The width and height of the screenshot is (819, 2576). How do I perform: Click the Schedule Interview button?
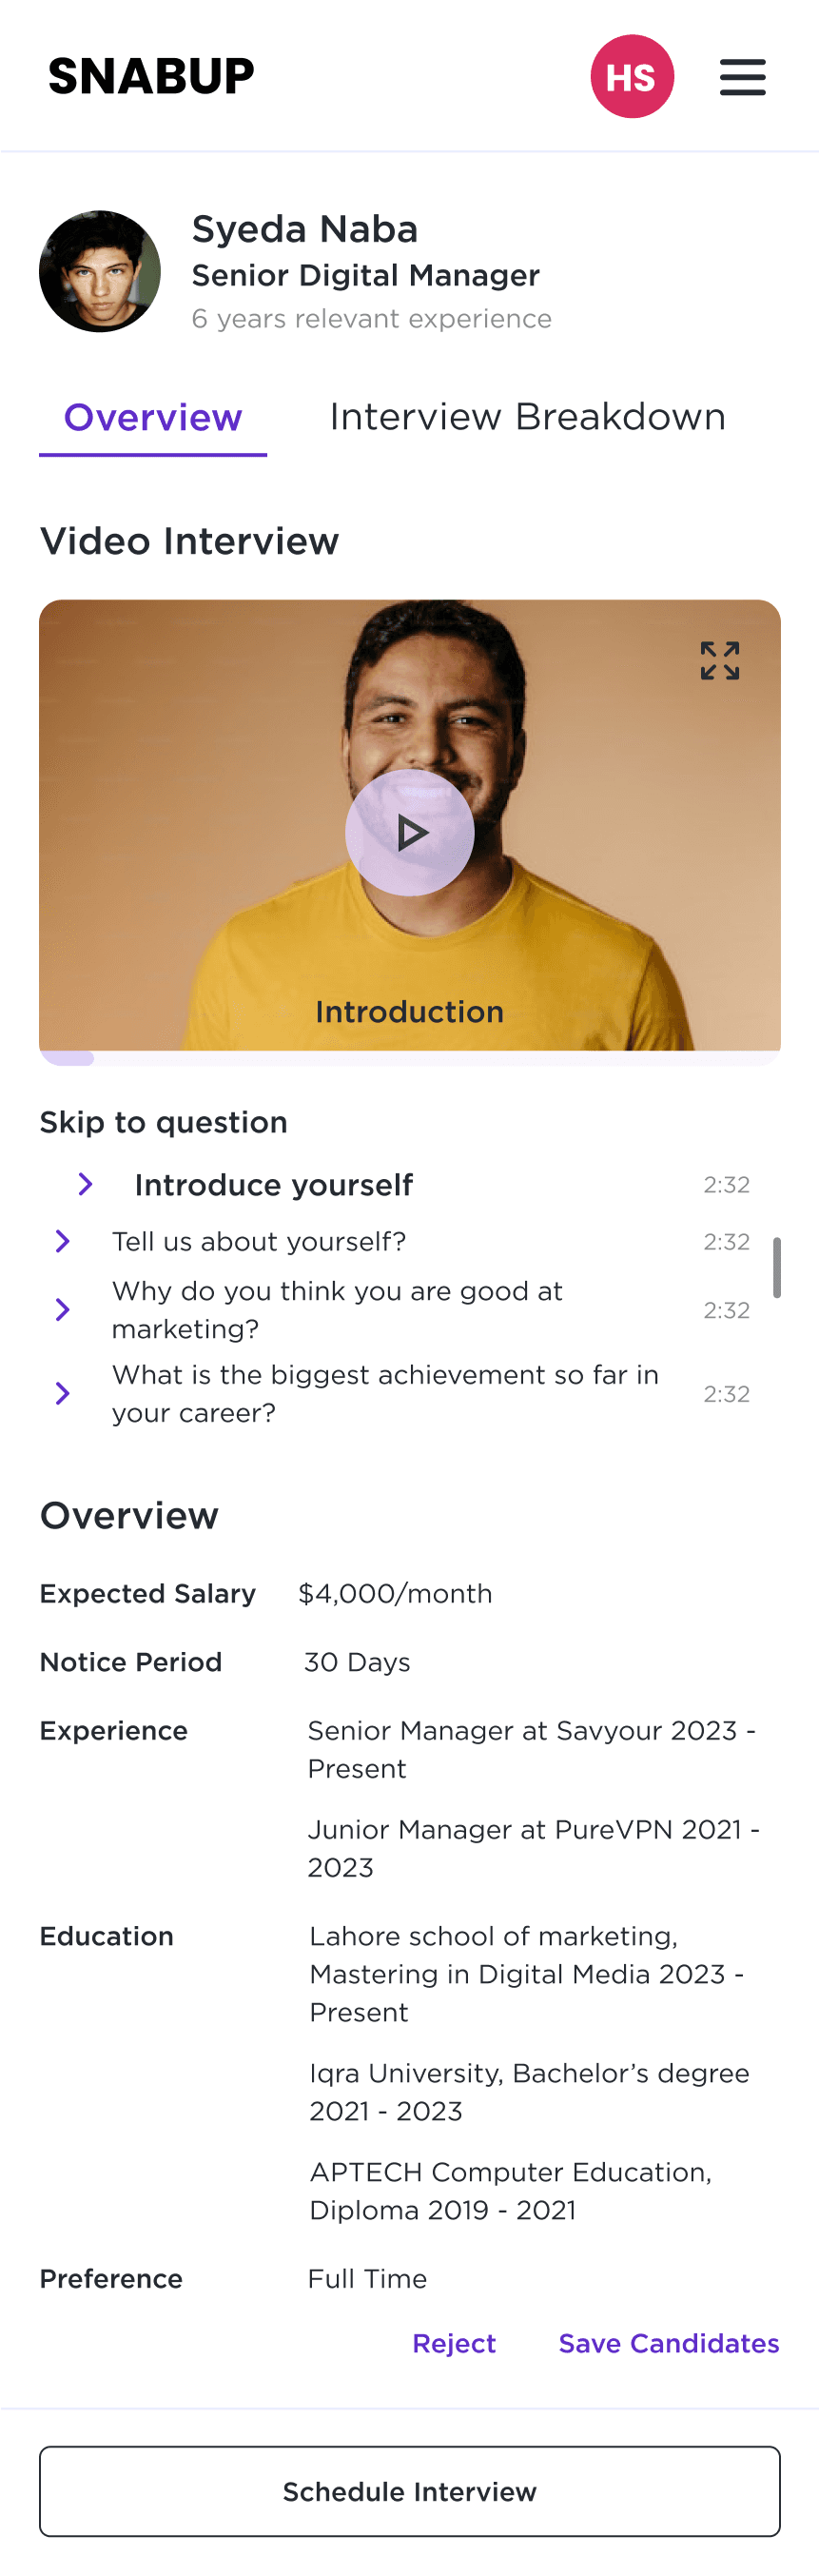410,2491
